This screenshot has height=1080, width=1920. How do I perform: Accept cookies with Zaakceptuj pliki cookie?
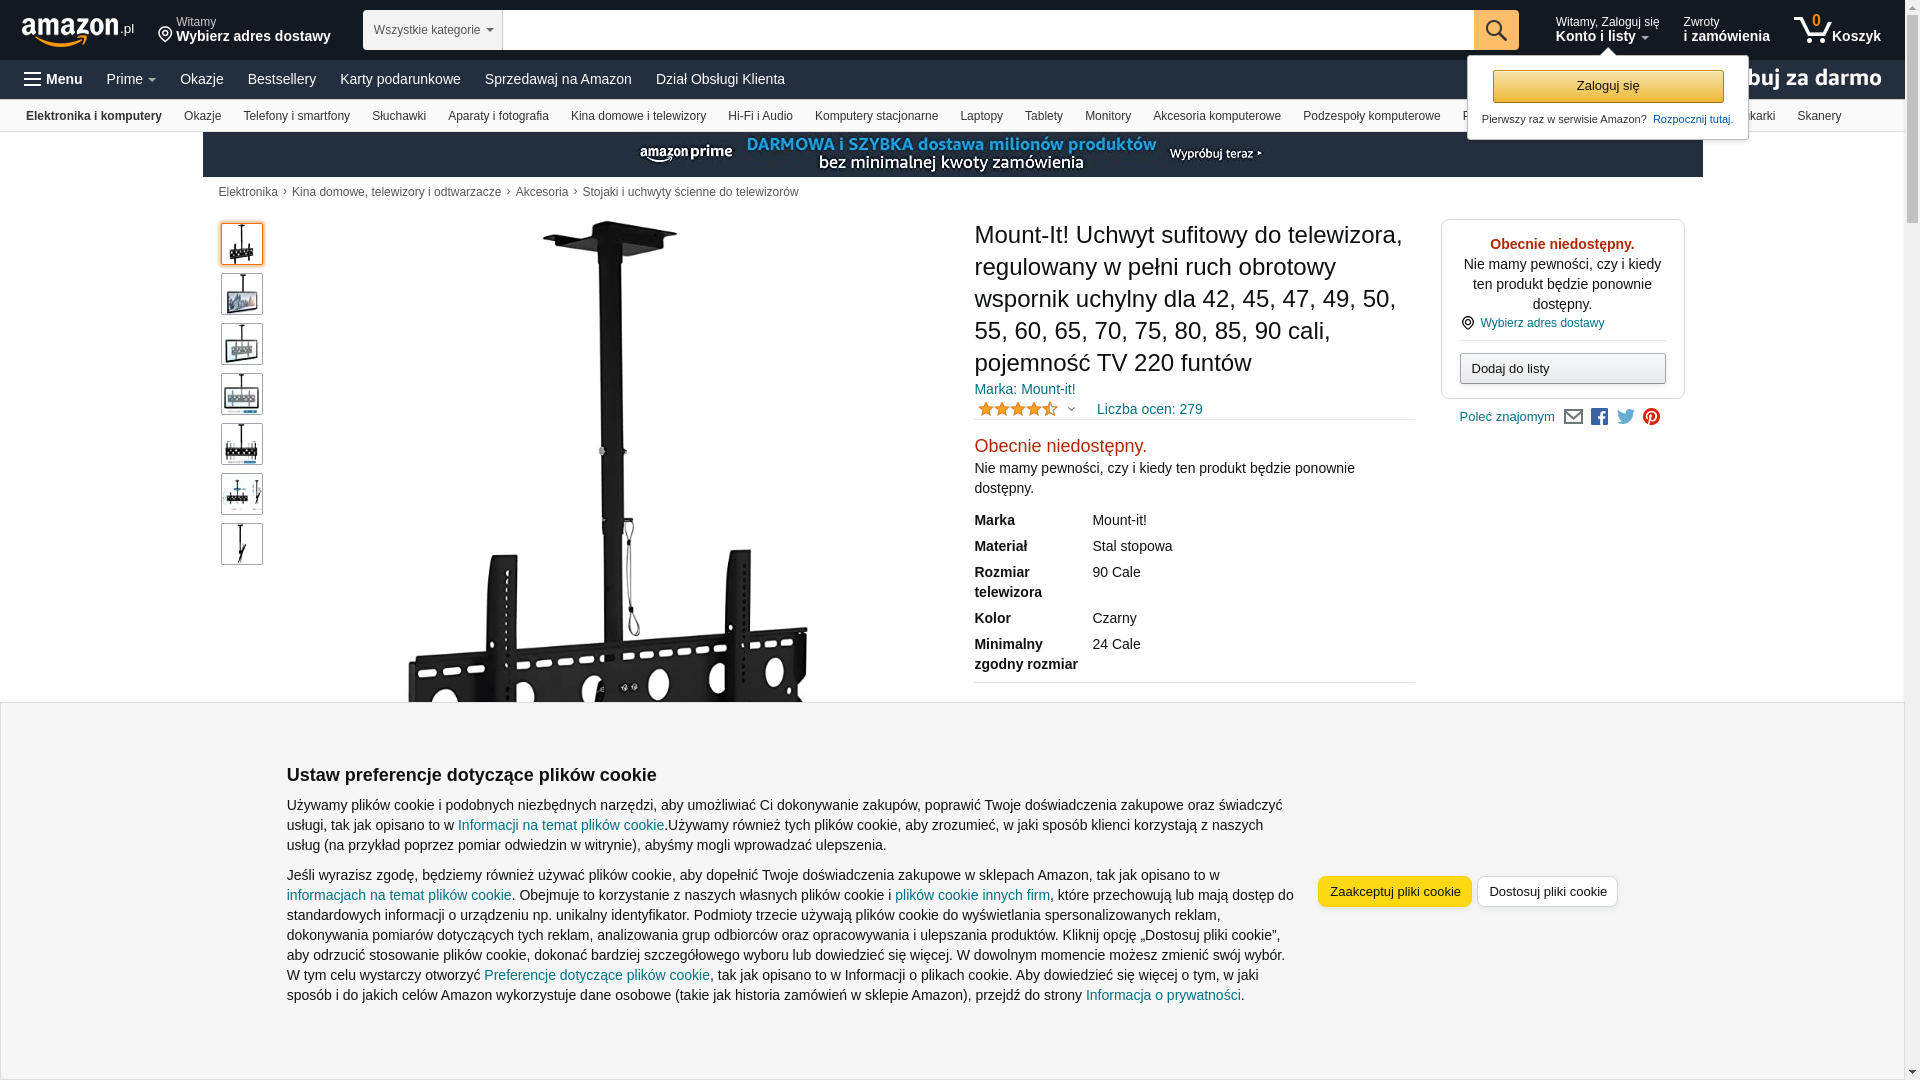pos(1395,892)
